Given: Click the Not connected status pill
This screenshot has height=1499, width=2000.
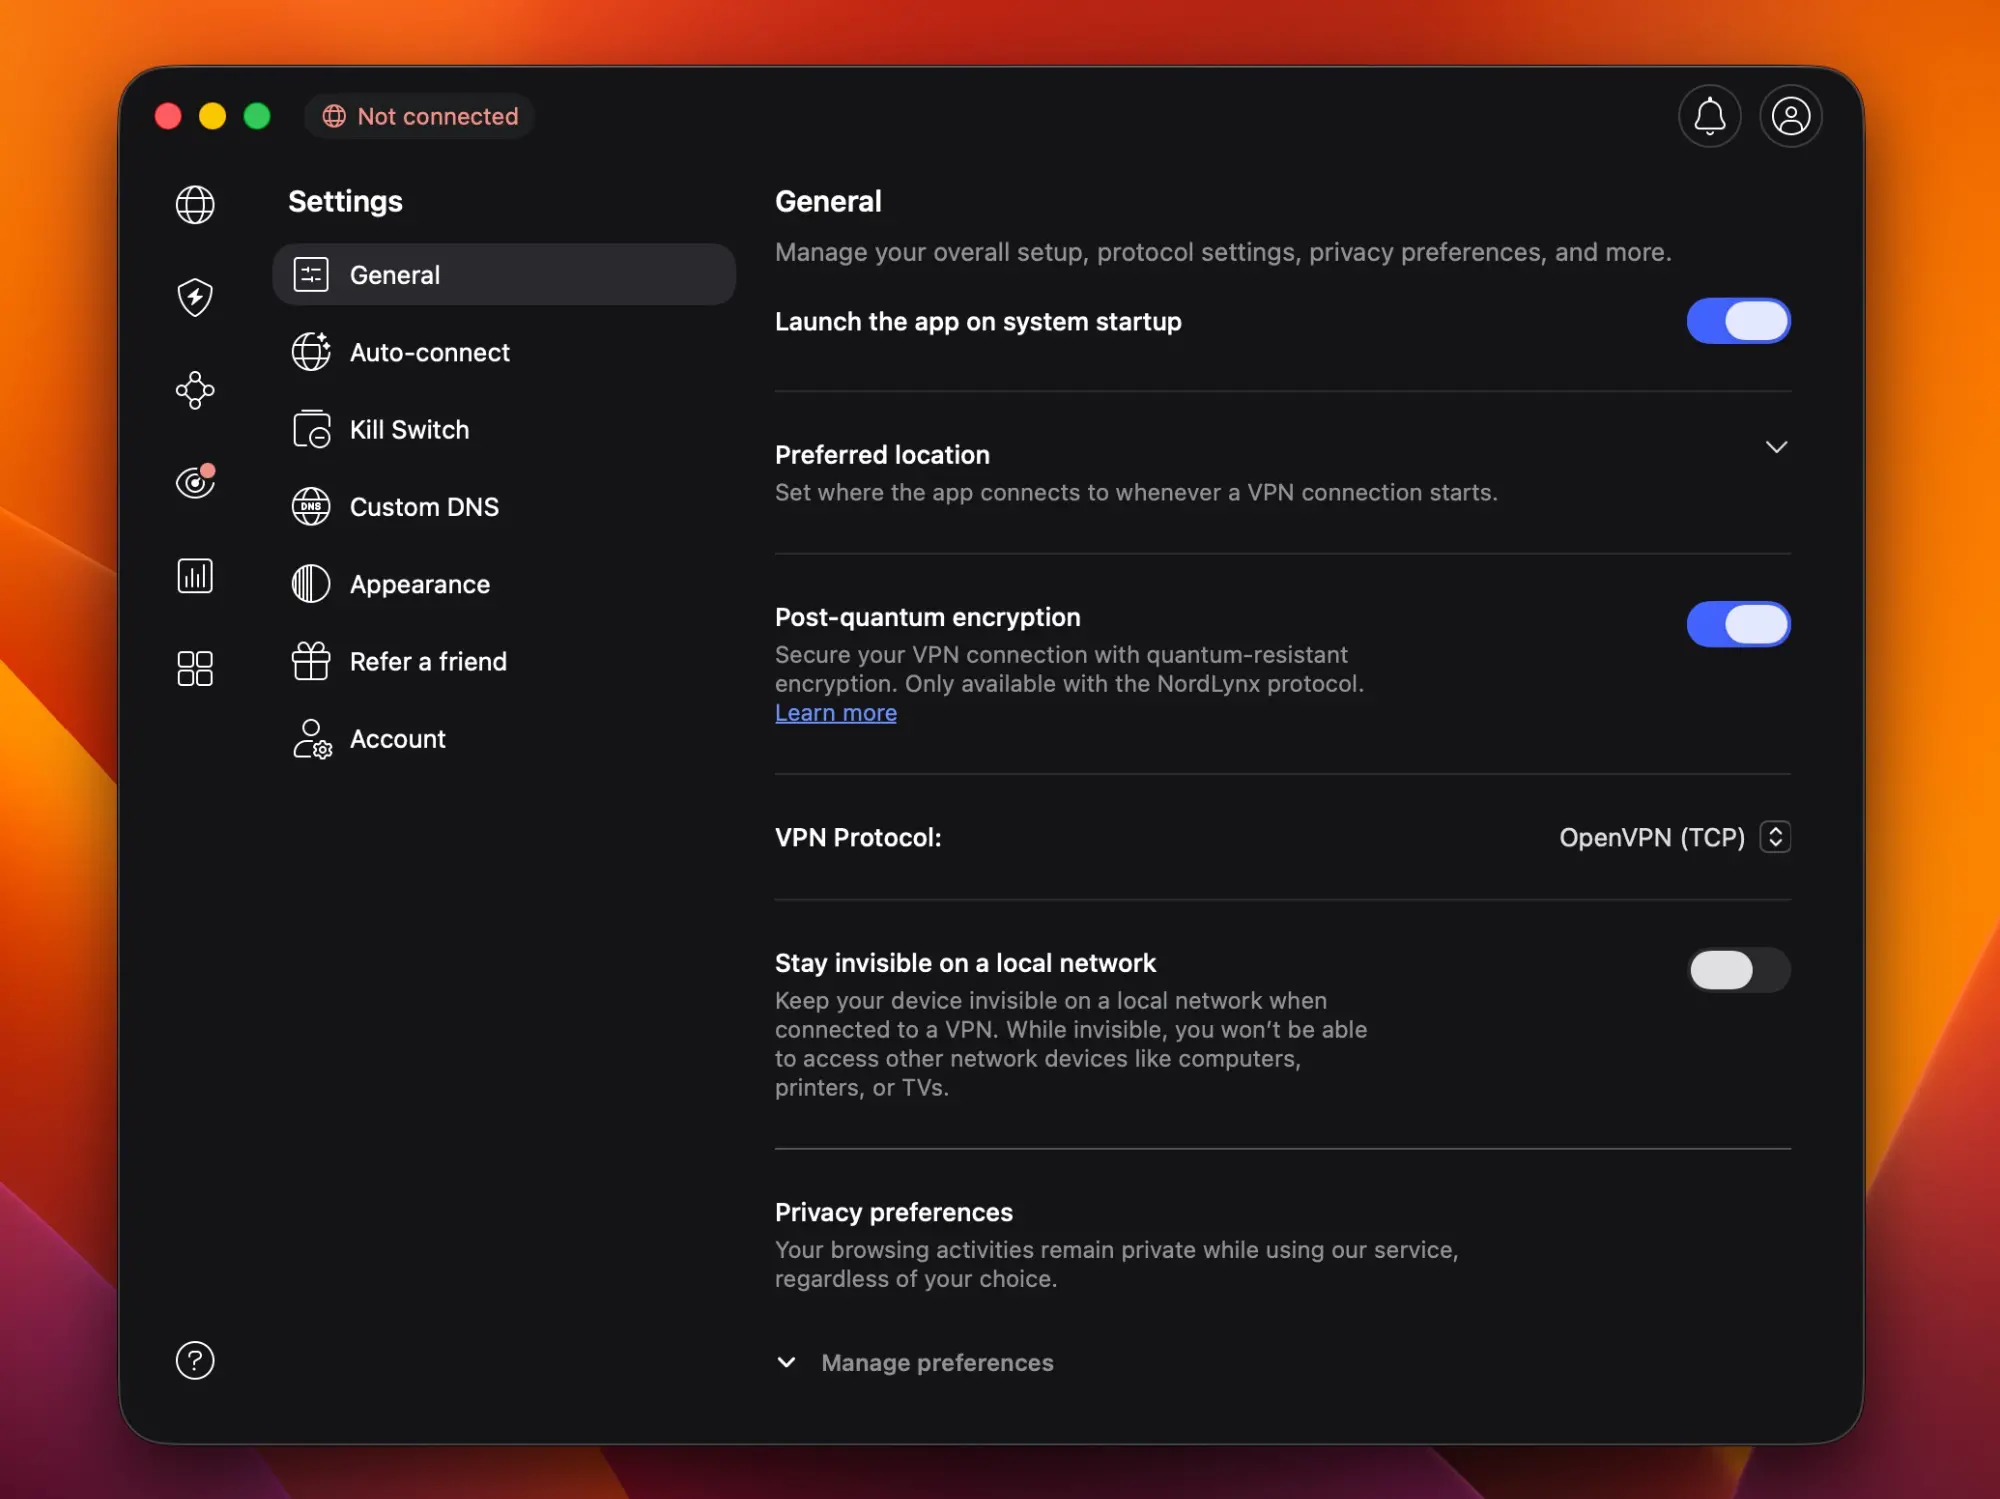Looking at the screenshot, I should tap(419, 116).
